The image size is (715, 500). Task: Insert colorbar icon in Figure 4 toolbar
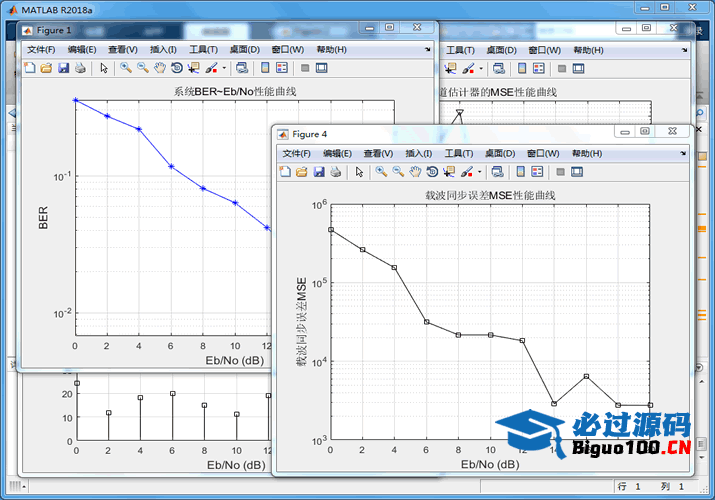coord(520,172)
